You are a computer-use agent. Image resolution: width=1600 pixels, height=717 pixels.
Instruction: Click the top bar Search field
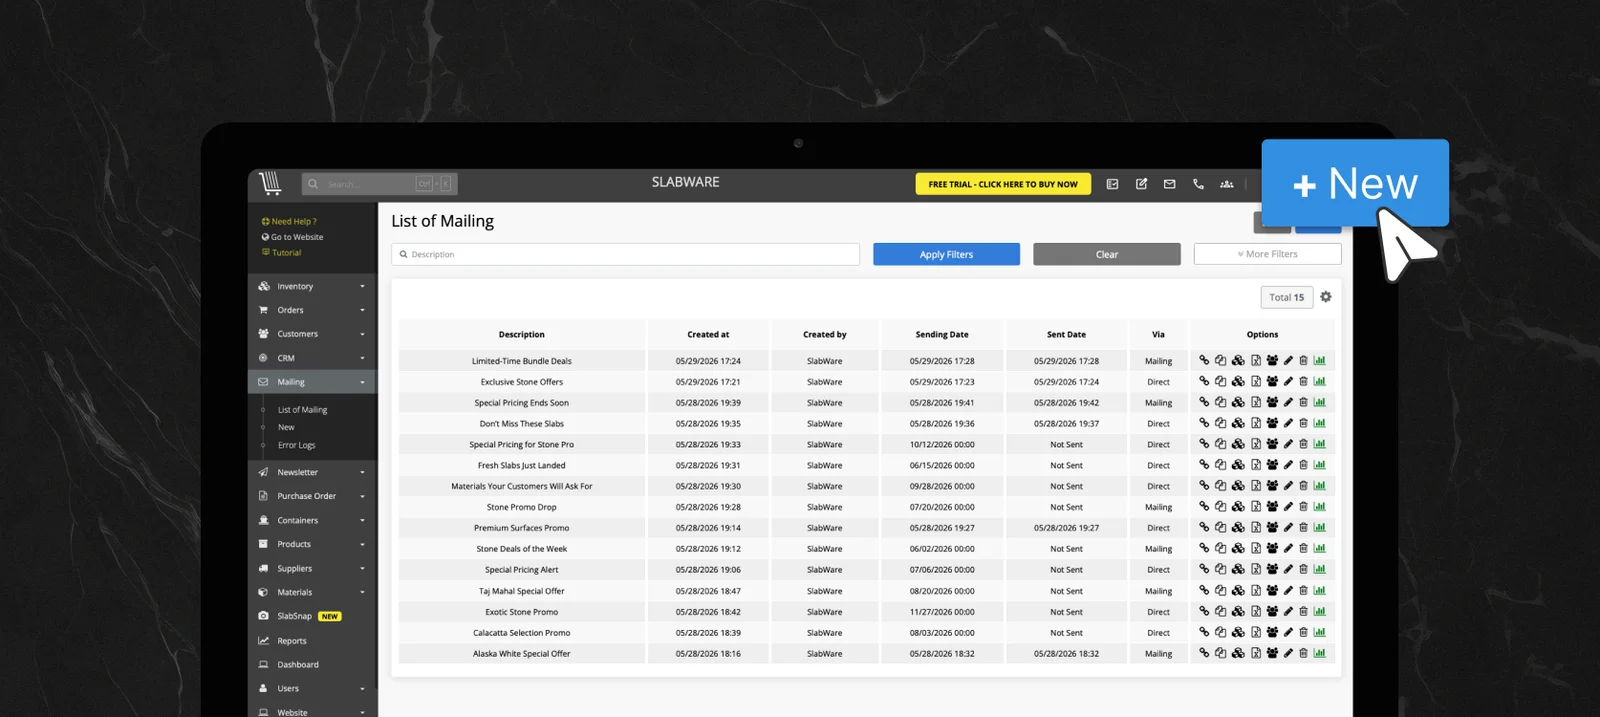coord(379,184)
